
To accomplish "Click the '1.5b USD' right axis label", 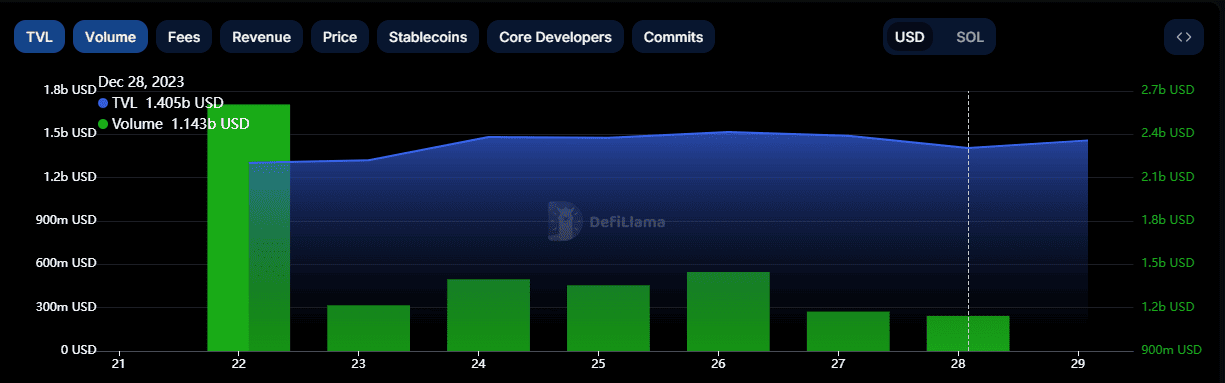I will pyautogui.click(x=1168, y=263).
